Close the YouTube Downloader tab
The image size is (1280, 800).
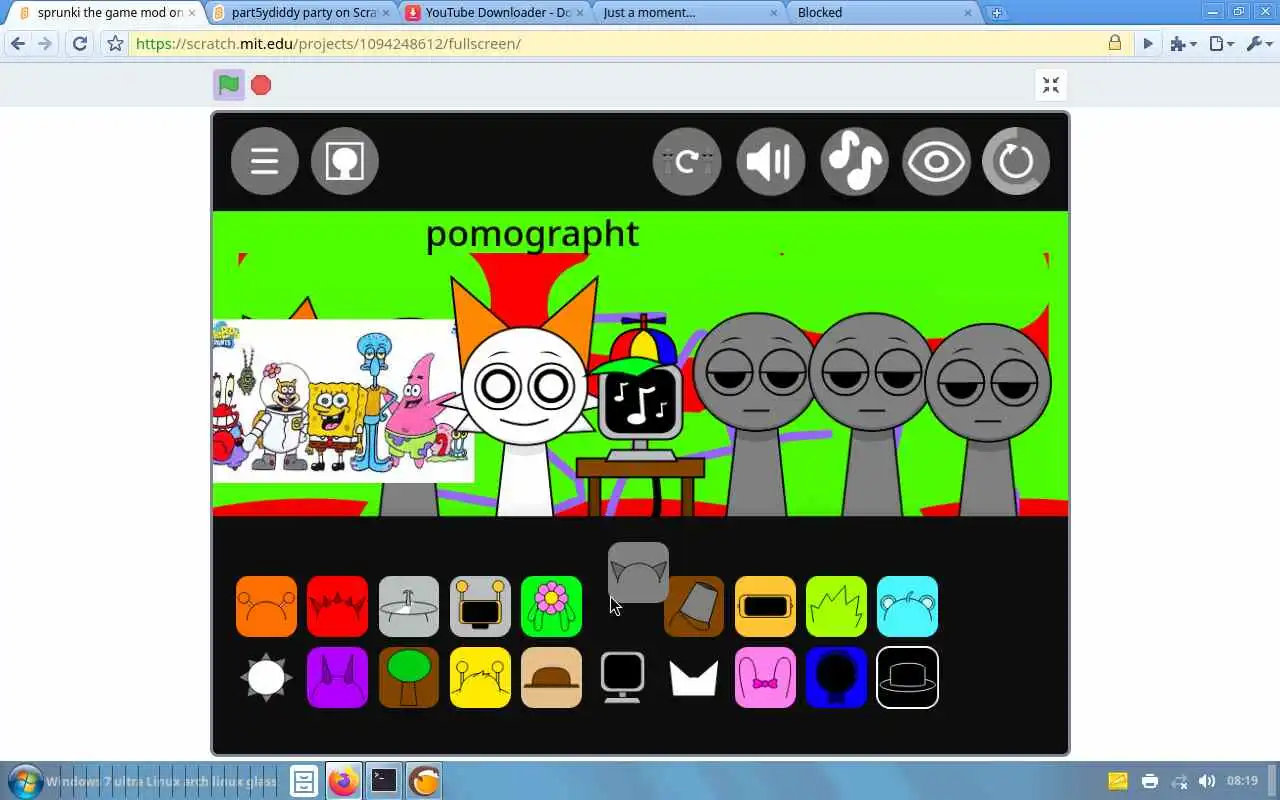(x=579, y=13)
